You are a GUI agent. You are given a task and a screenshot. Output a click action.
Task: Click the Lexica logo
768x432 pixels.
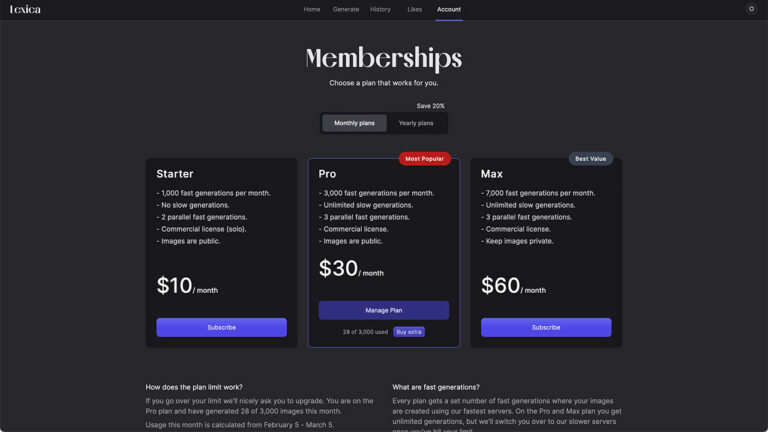(26, 9)
